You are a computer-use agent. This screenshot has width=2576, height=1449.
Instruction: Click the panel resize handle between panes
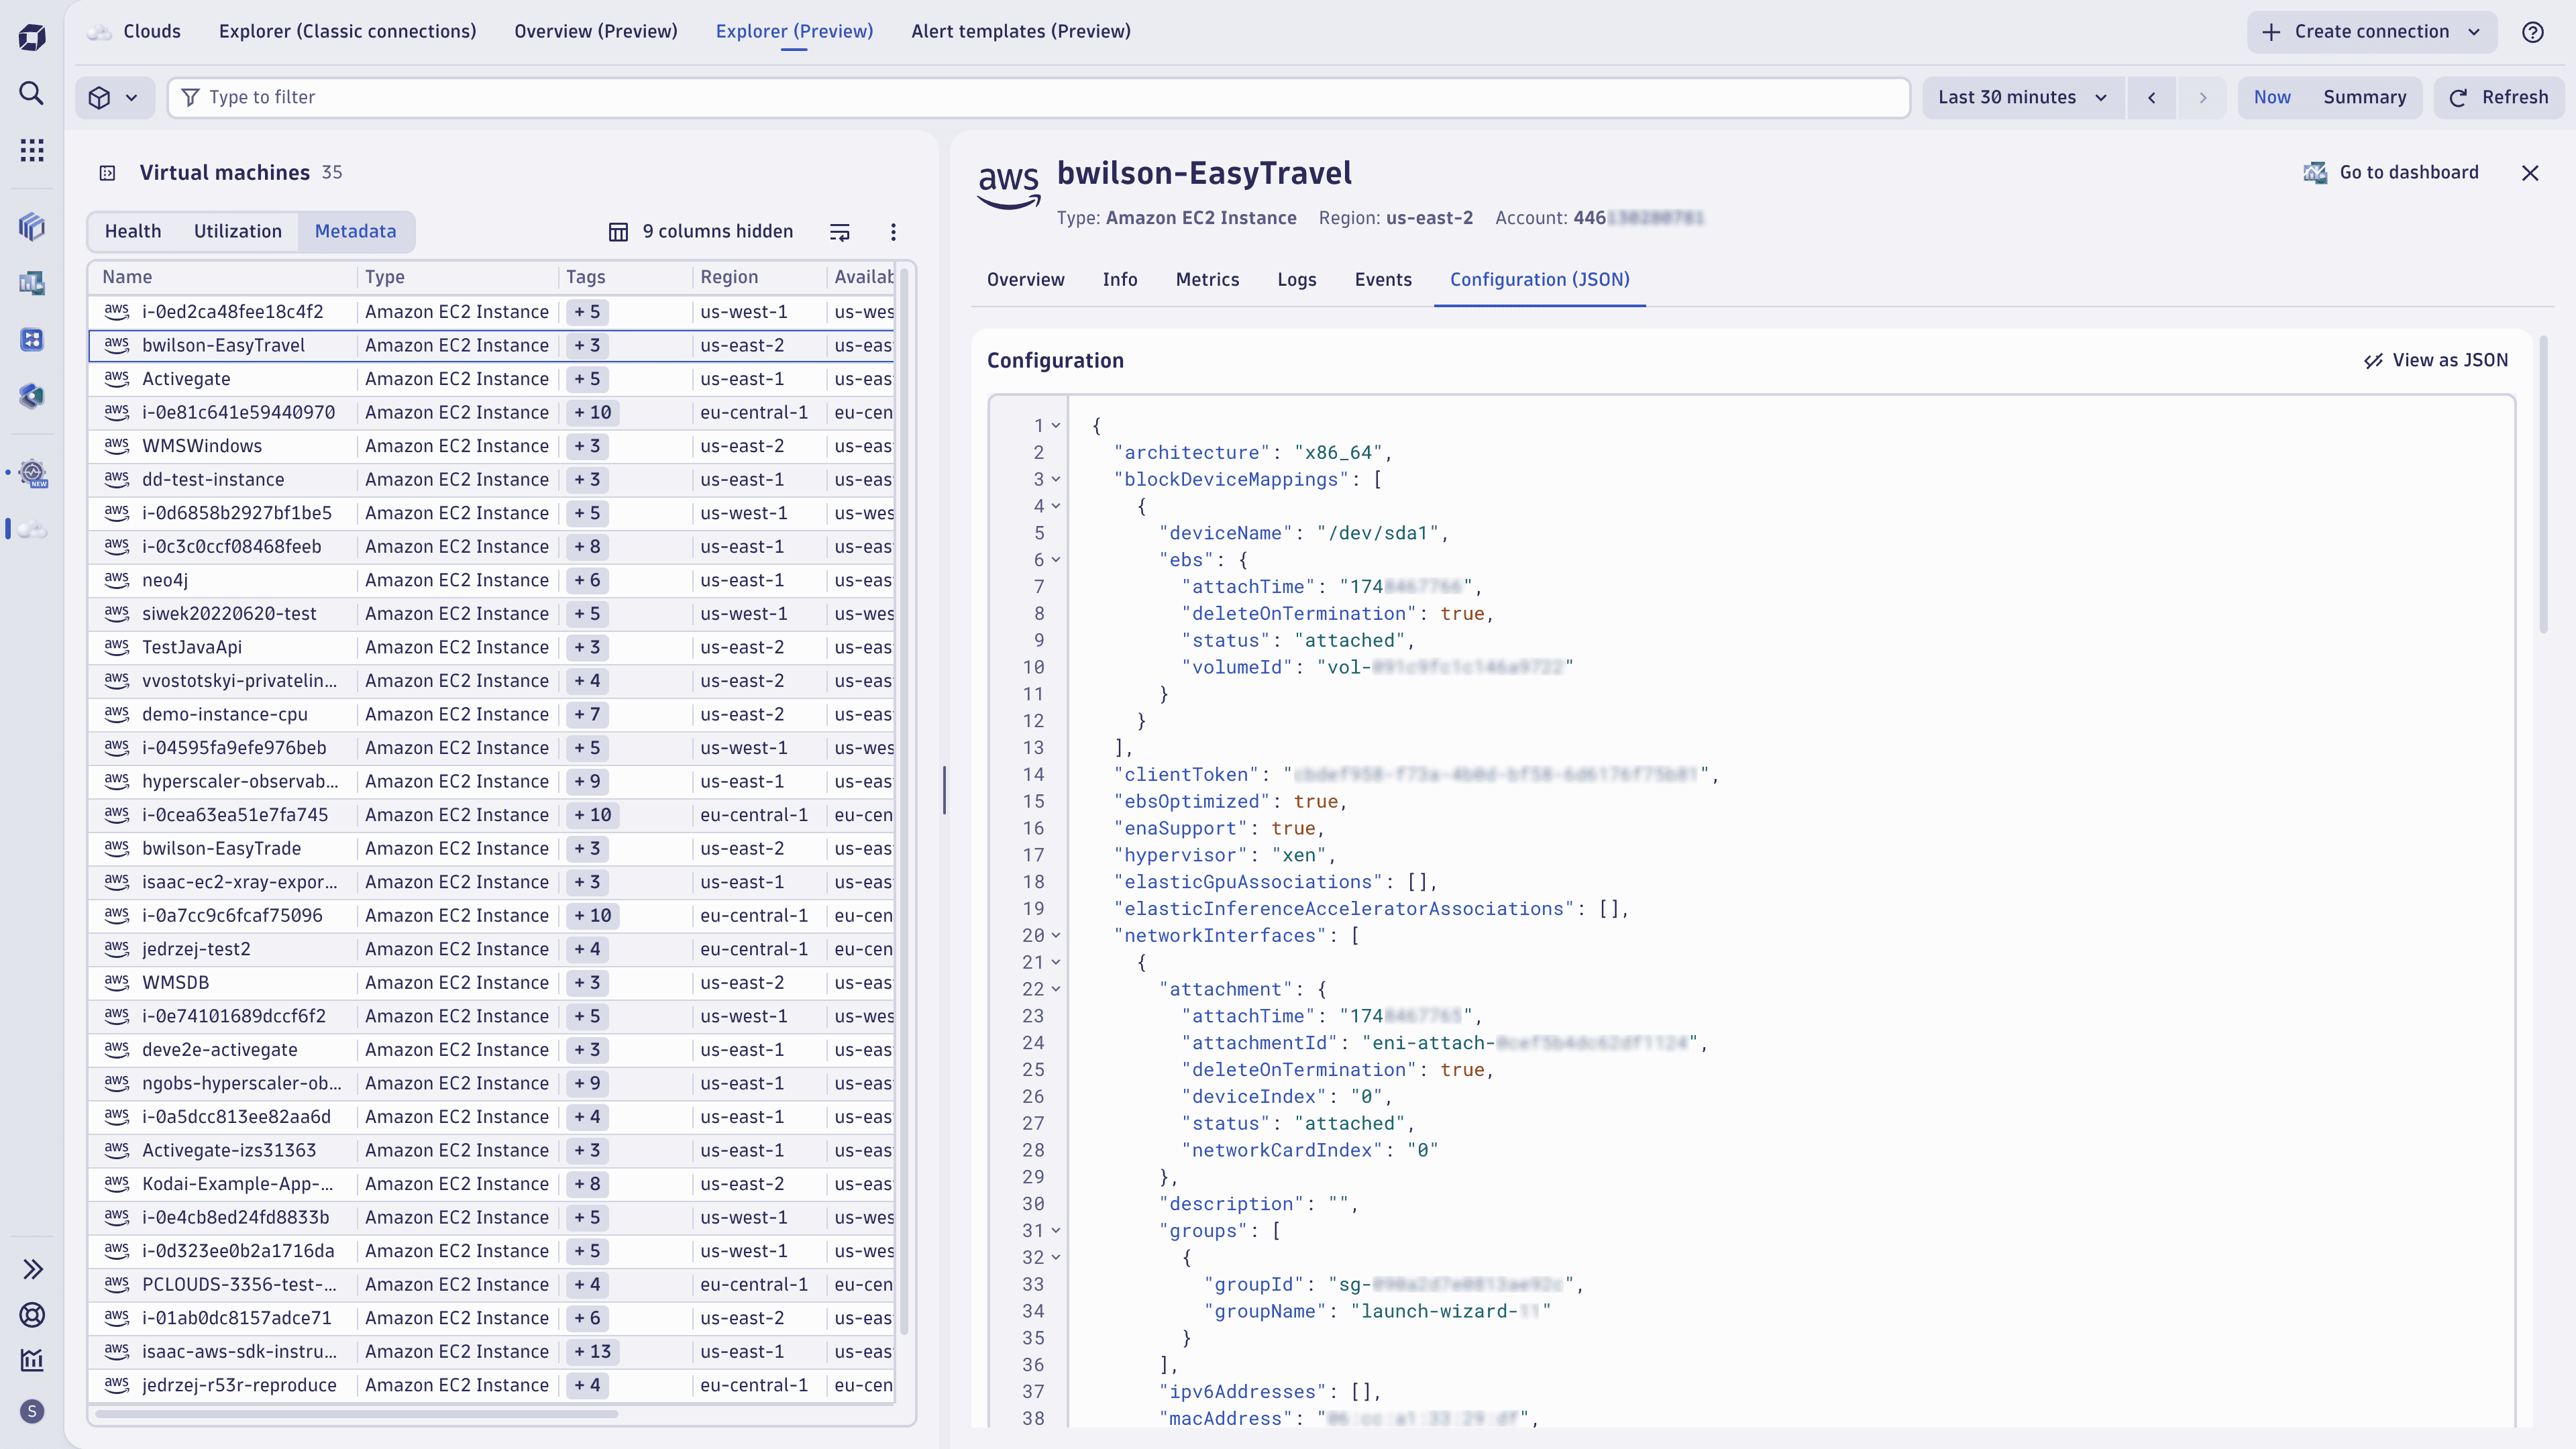point(944,790)
